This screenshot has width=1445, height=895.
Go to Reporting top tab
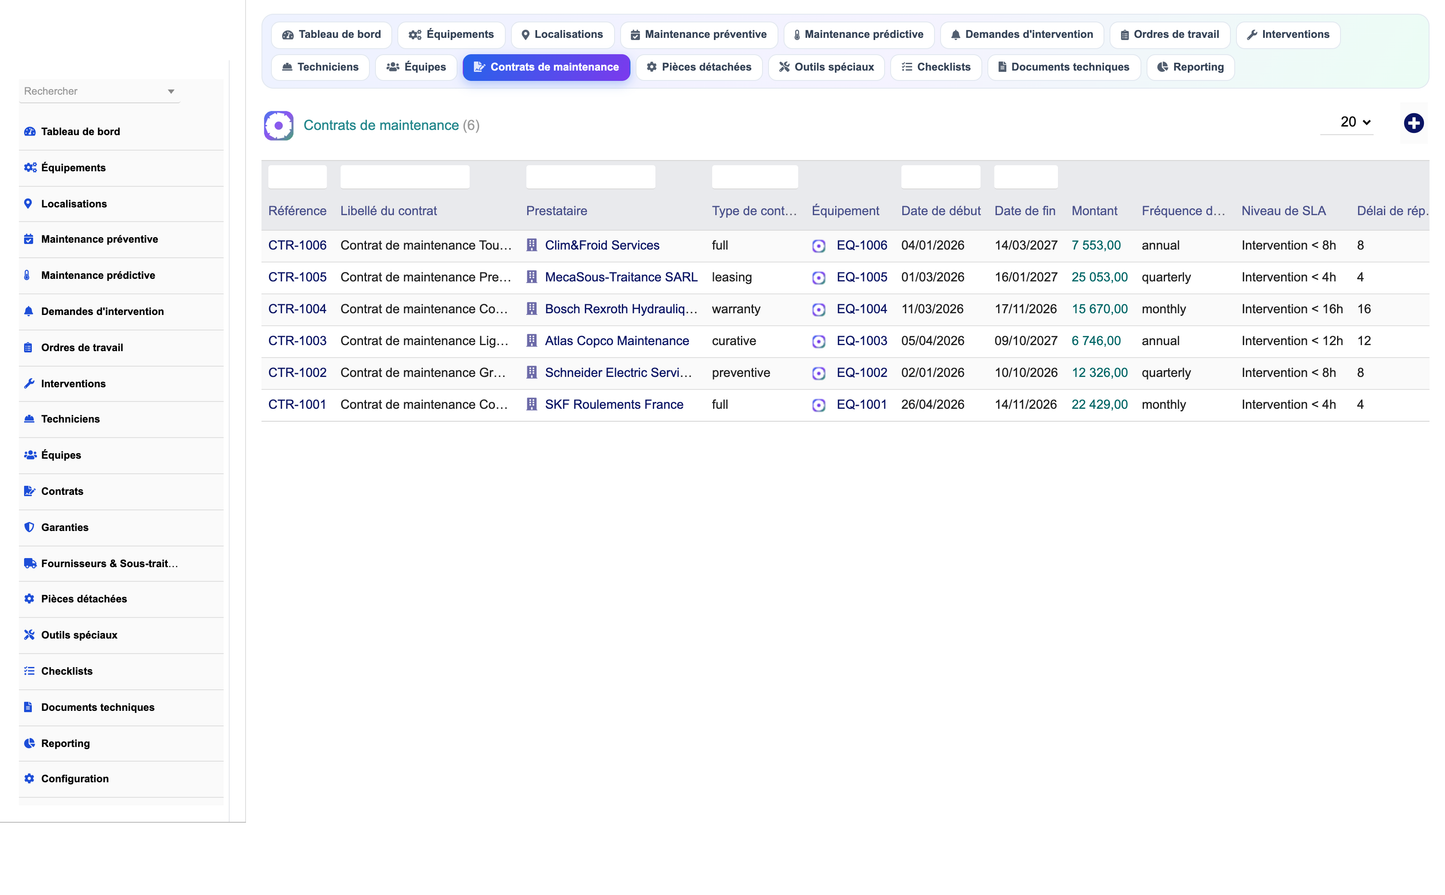pyautogui.click(x=1190, y=68)
